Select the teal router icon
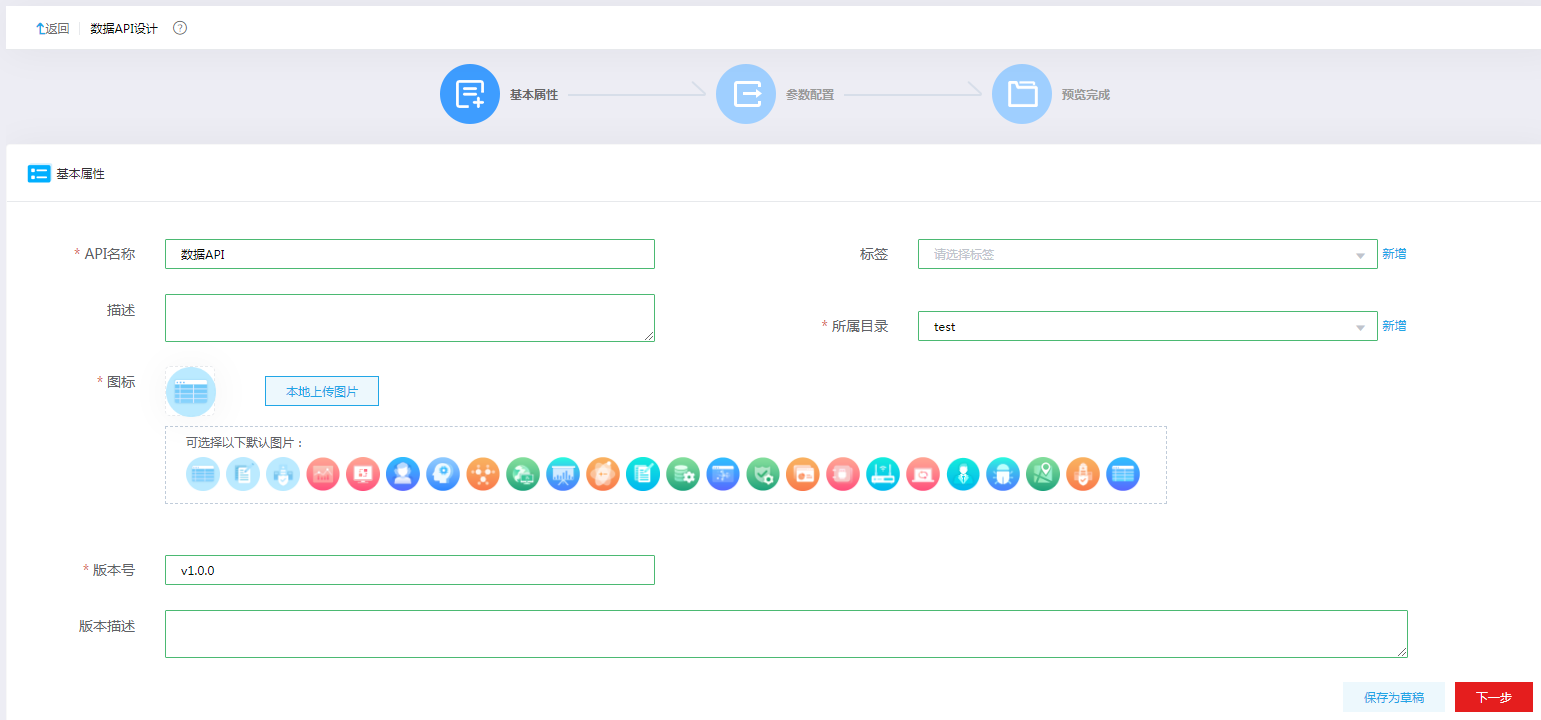 coord(883,474)
